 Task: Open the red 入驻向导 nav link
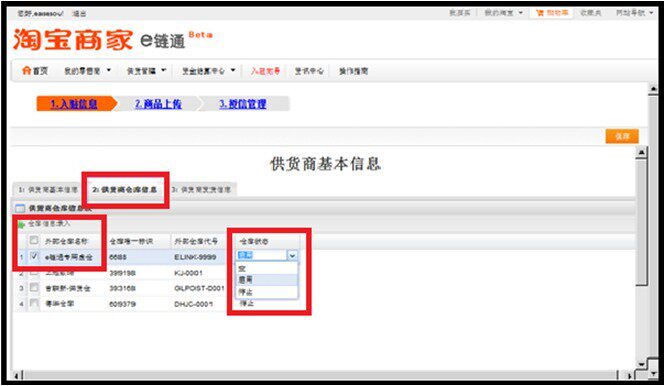coord(265,71)
